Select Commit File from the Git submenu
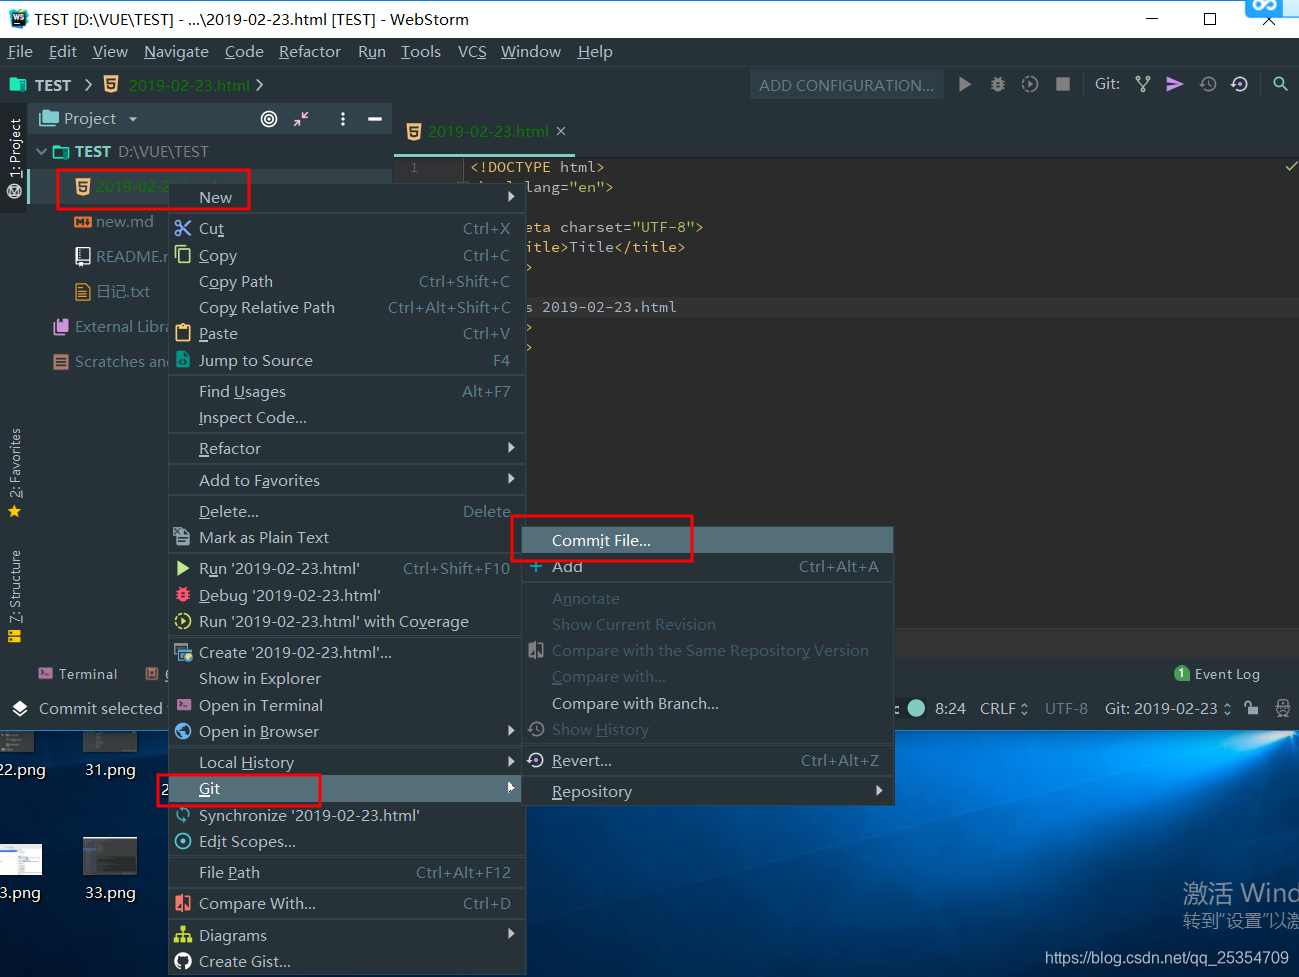Image resolution: width=1299 pixels, height=977 pixels. click(x=601, y=540)
